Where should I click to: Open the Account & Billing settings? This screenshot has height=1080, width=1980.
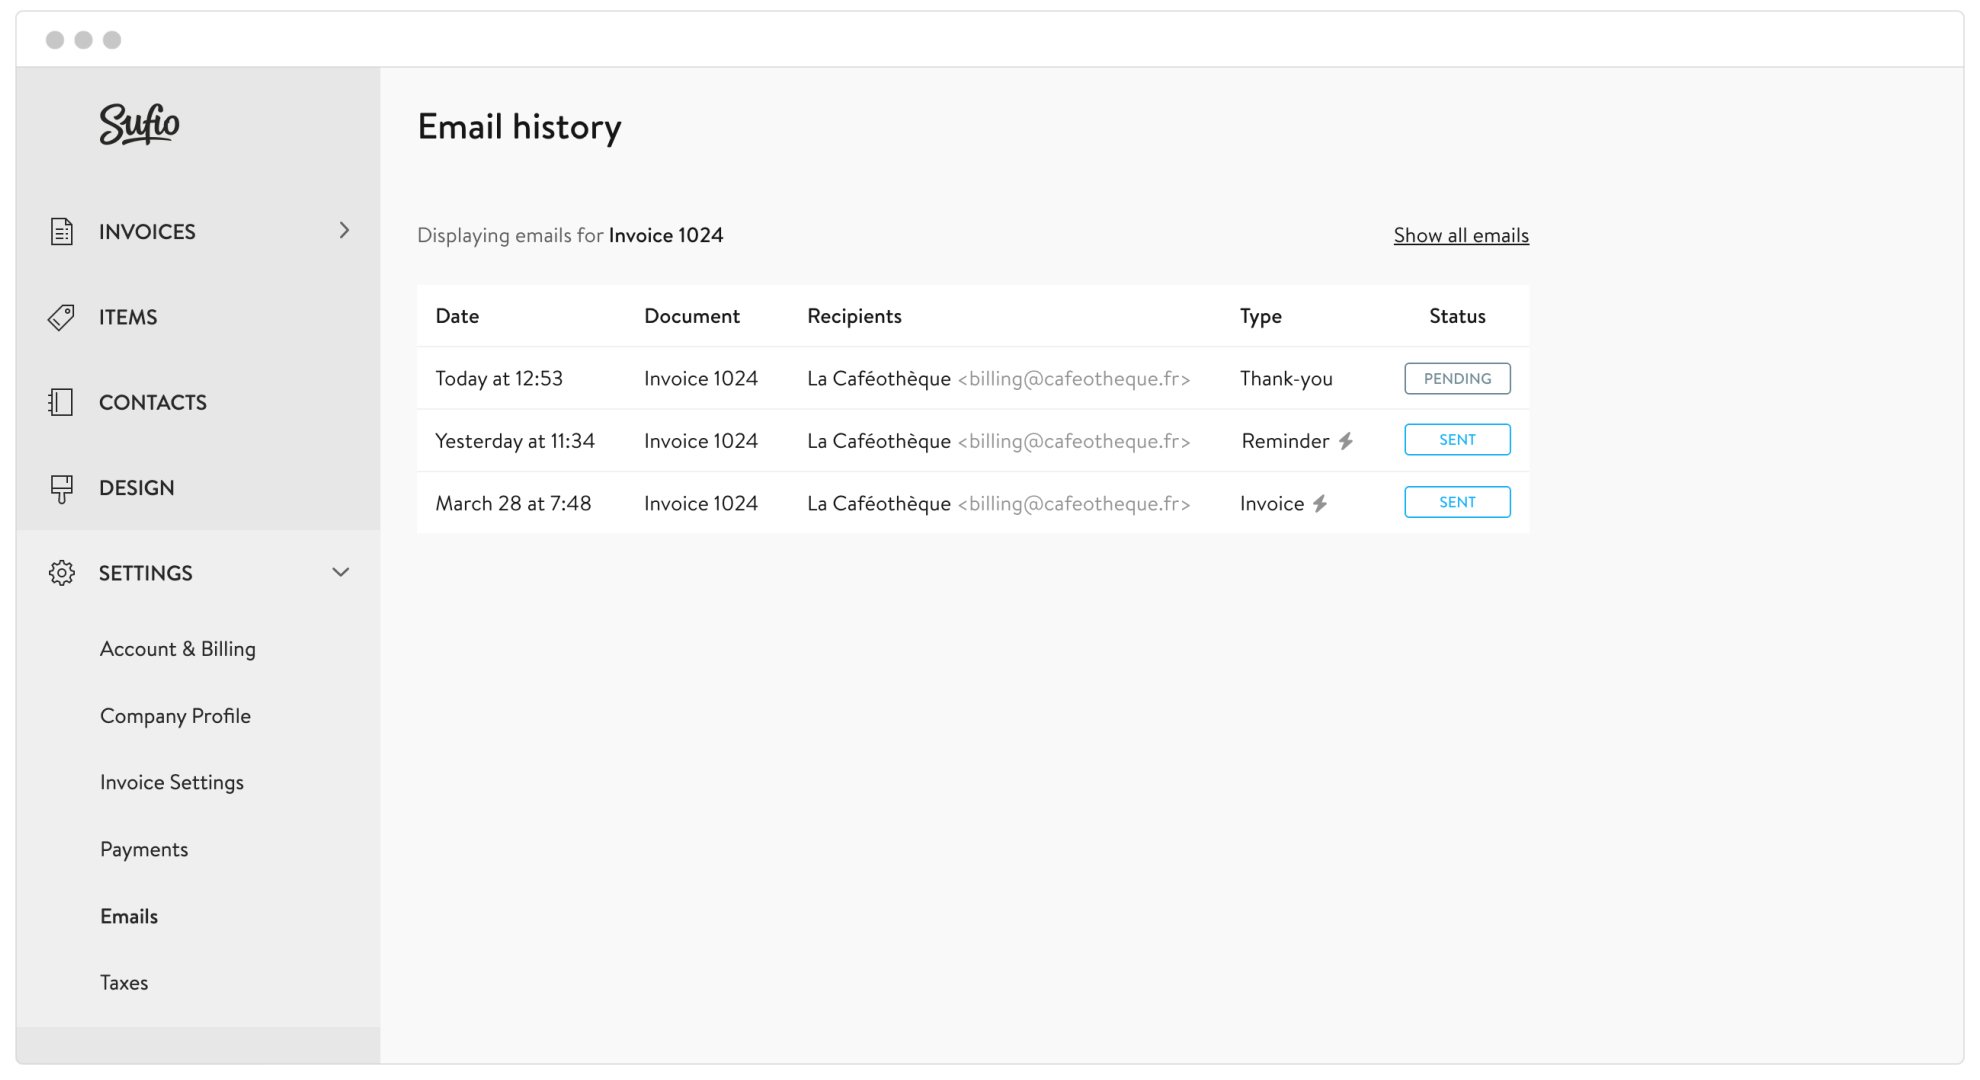[x=177, y=649]
